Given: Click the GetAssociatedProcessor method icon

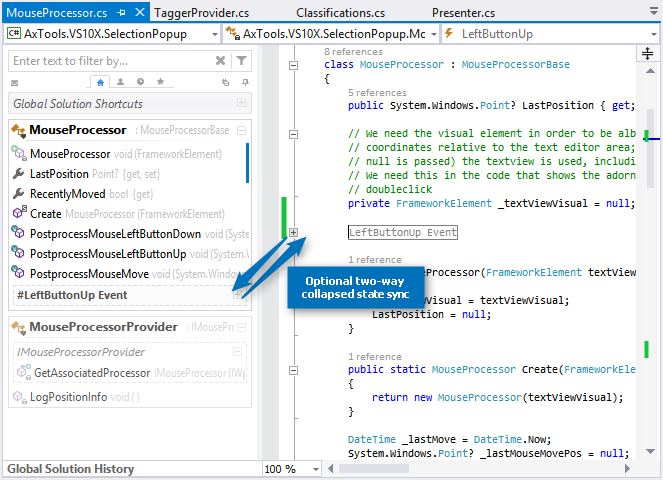Looking at the screenshot, I should point(24,372).
